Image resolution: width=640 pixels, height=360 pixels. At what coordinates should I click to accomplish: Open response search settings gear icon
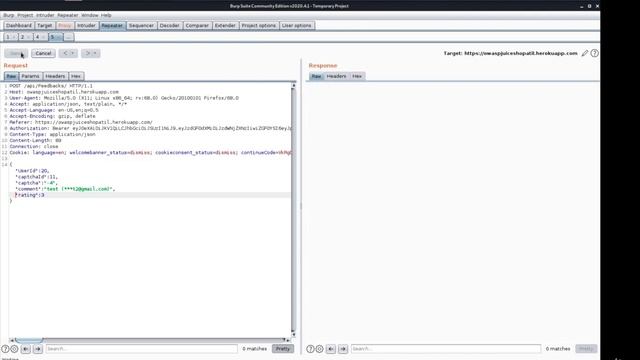pyautogui.click(x=320, y=349)
